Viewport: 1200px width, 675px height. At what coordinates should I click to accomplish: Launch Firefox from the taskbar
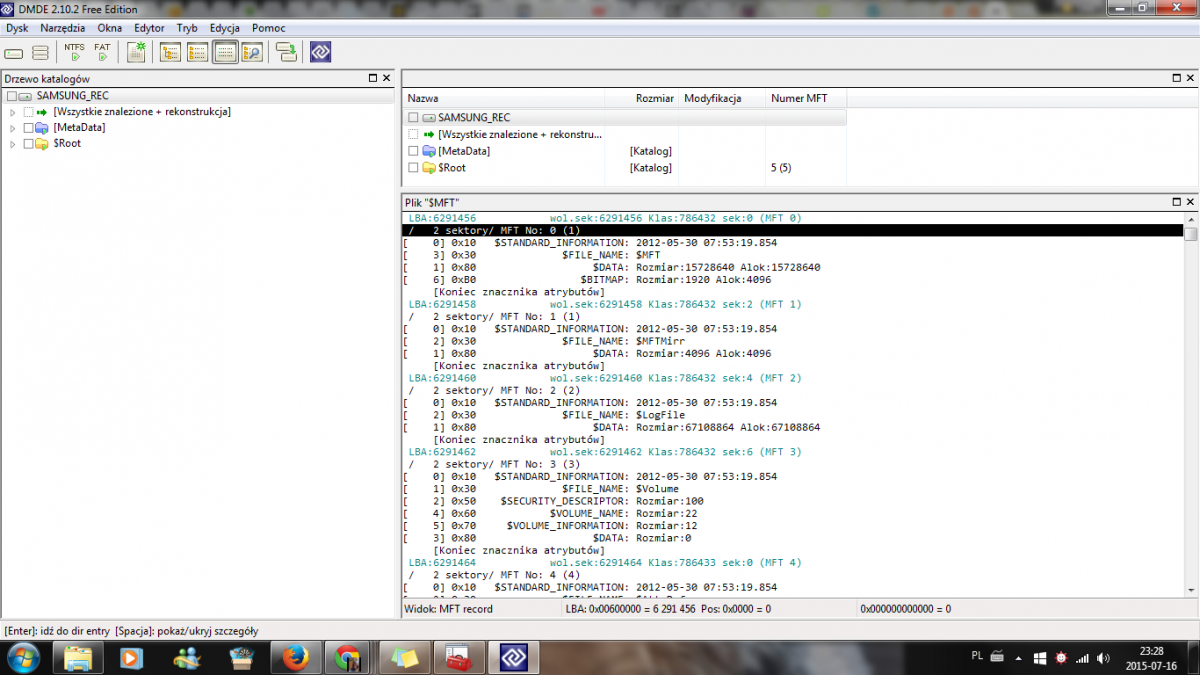pos(294,658)
